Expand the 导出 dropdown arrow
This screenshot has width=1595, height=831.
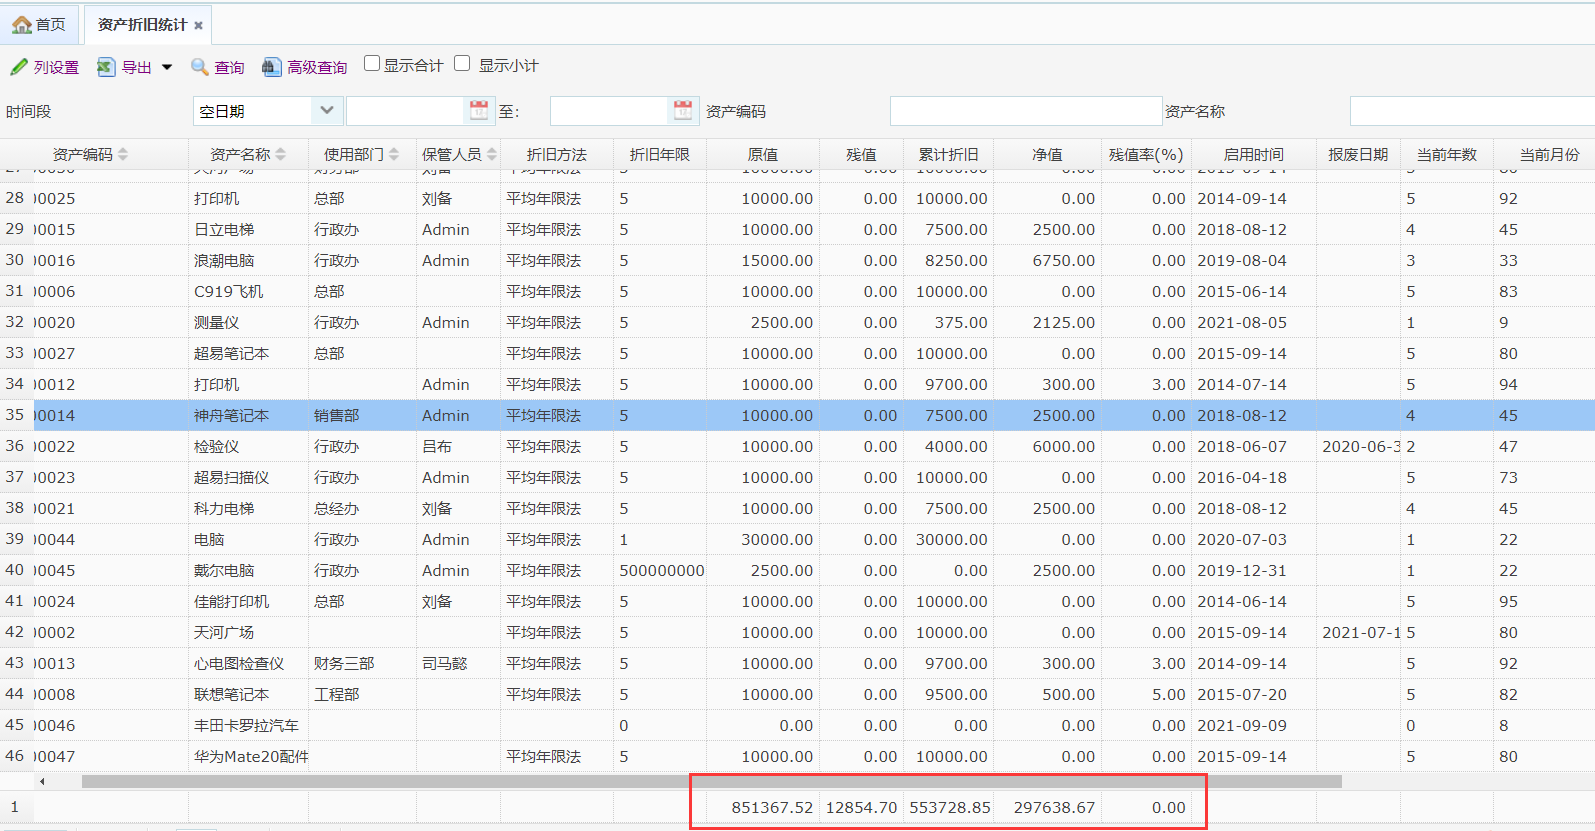tap(167, 67)
